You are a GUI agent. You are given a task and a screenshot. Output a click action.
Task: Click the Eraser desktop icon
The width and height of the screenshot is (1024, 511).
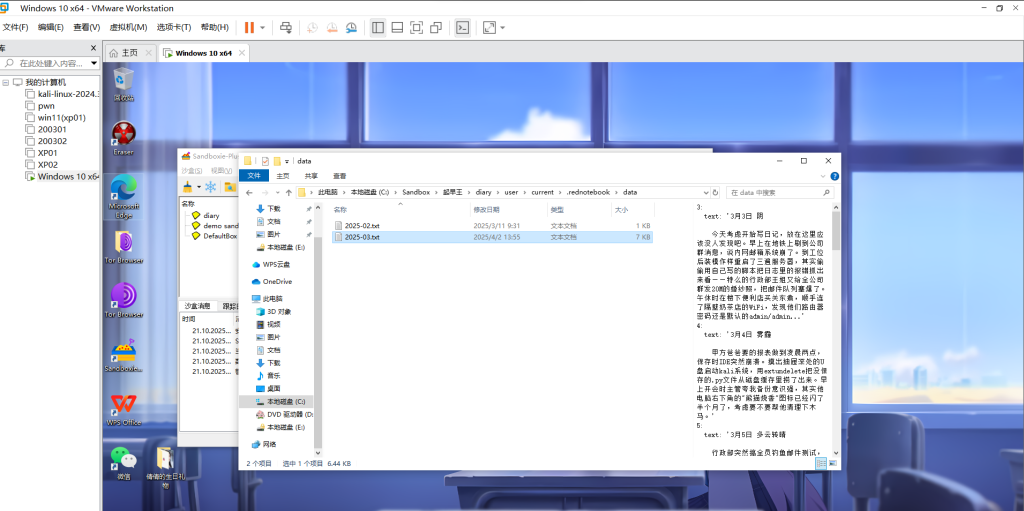[123, 137]
